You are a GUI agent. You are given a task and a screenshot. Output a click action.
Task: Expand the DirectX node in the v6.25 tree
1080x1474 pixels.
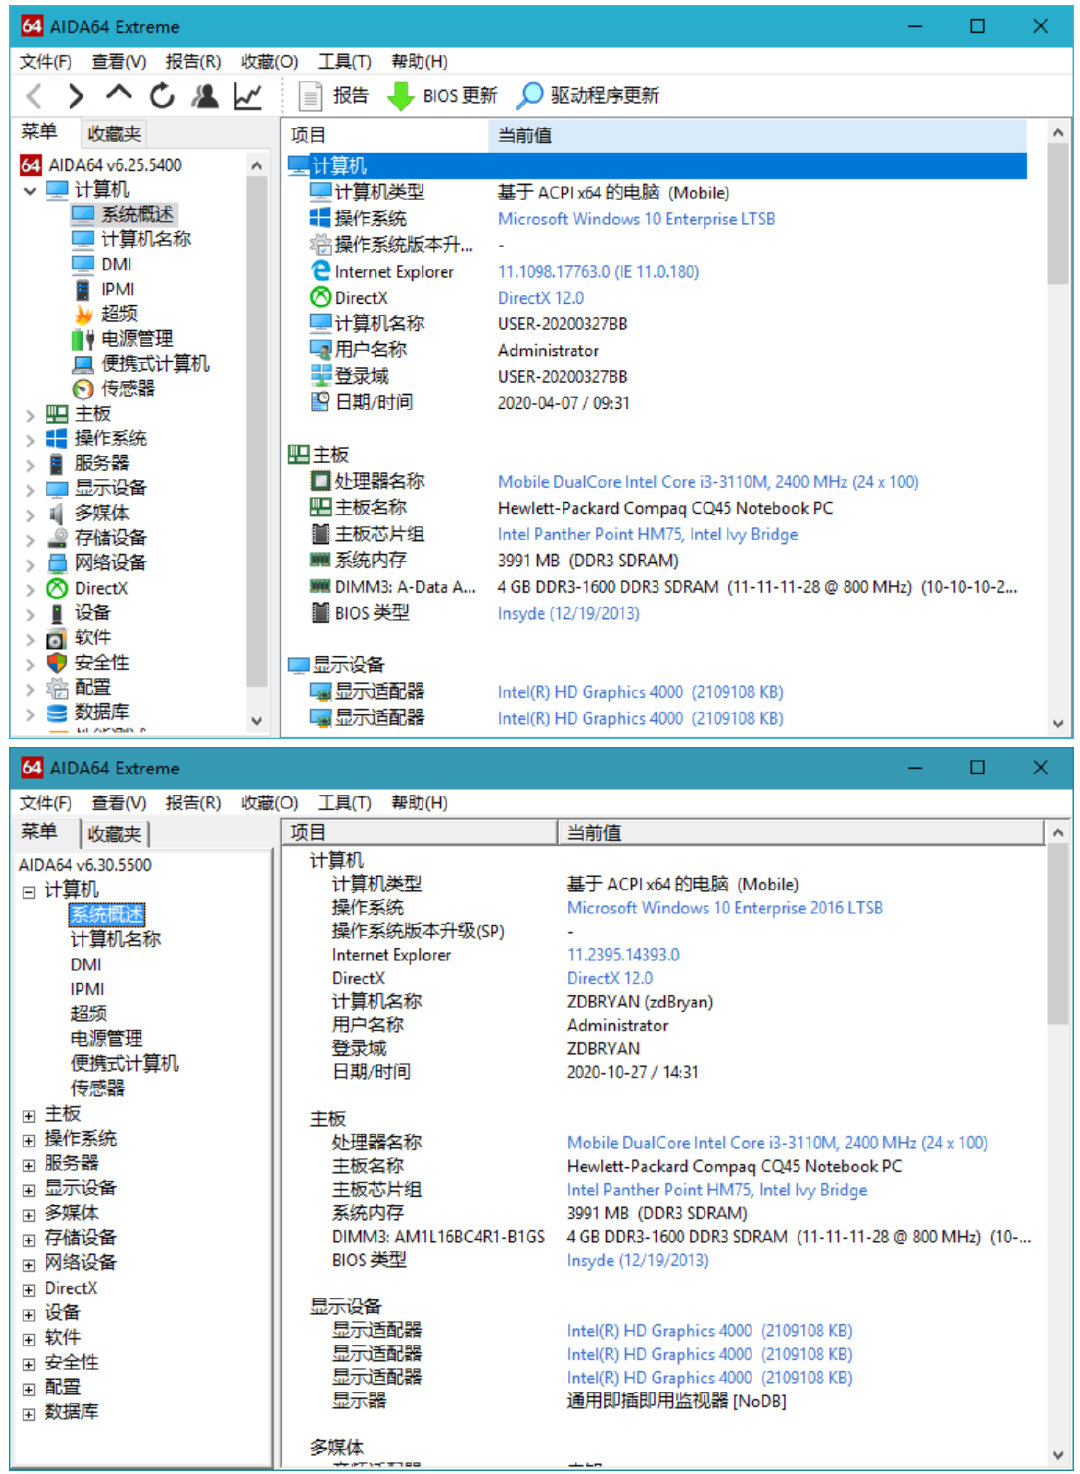pos(30,589)
